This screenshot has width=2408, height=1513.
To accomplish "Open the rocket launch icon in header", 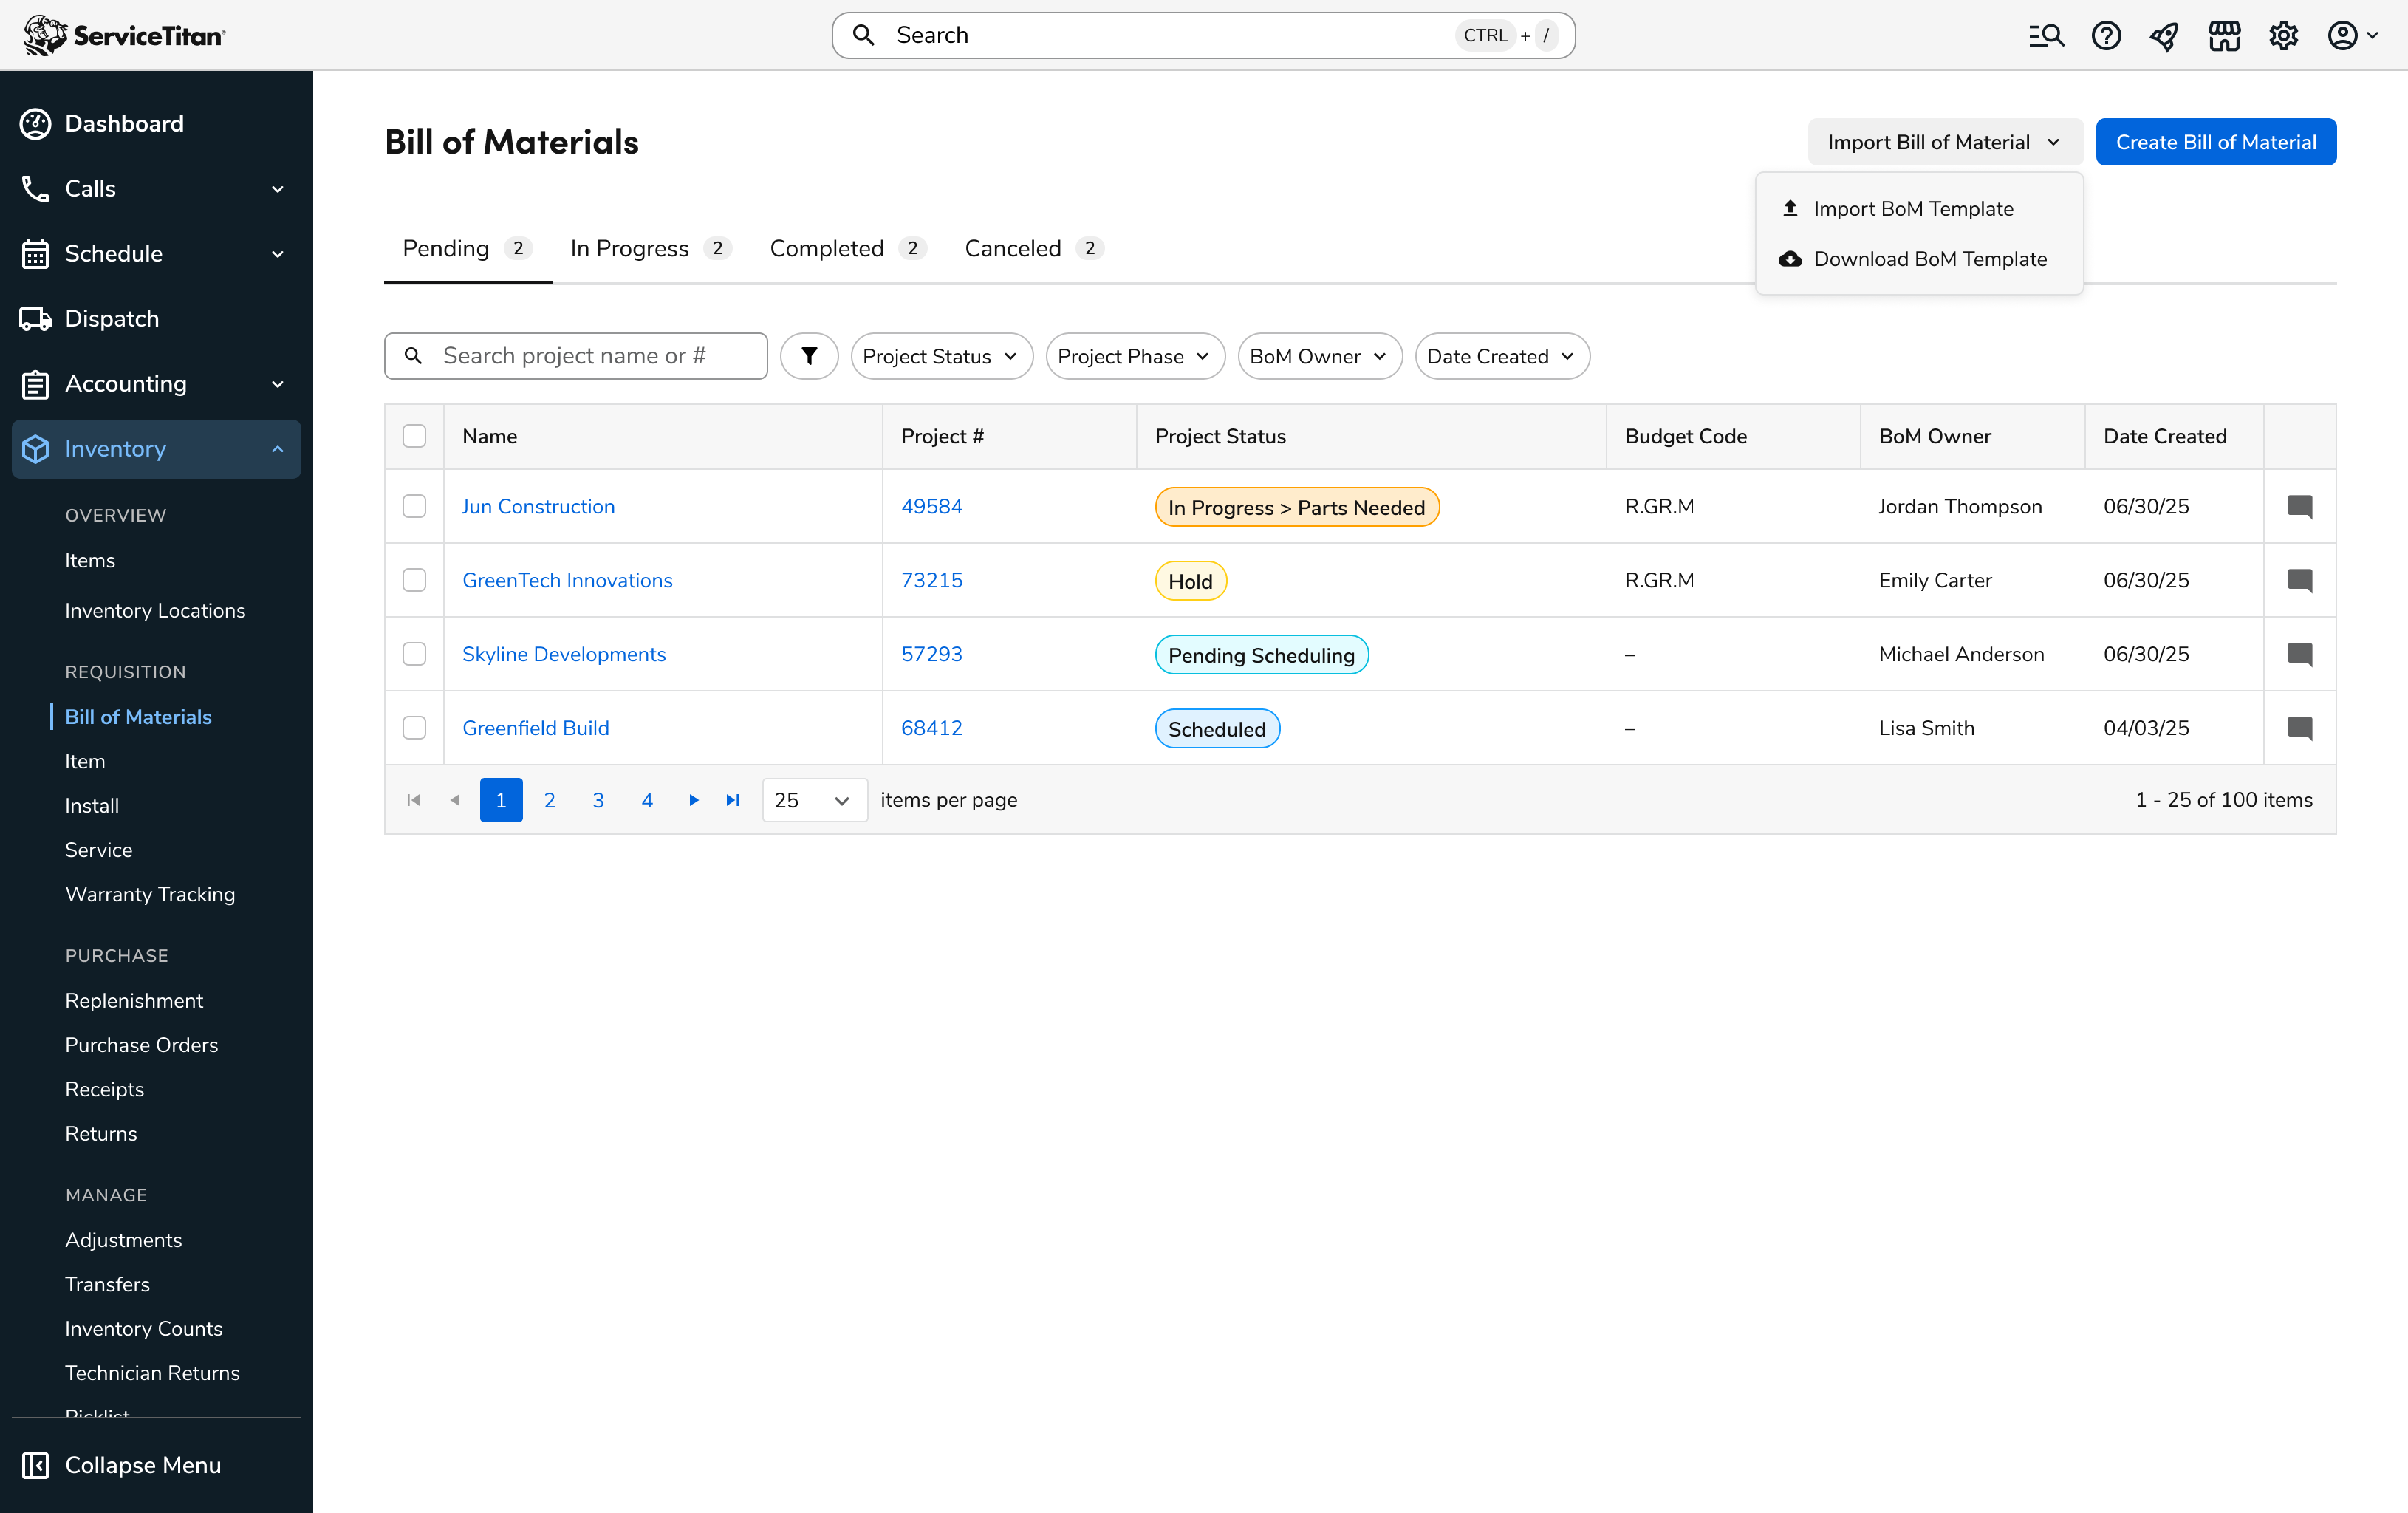I will click(2164, 36).
